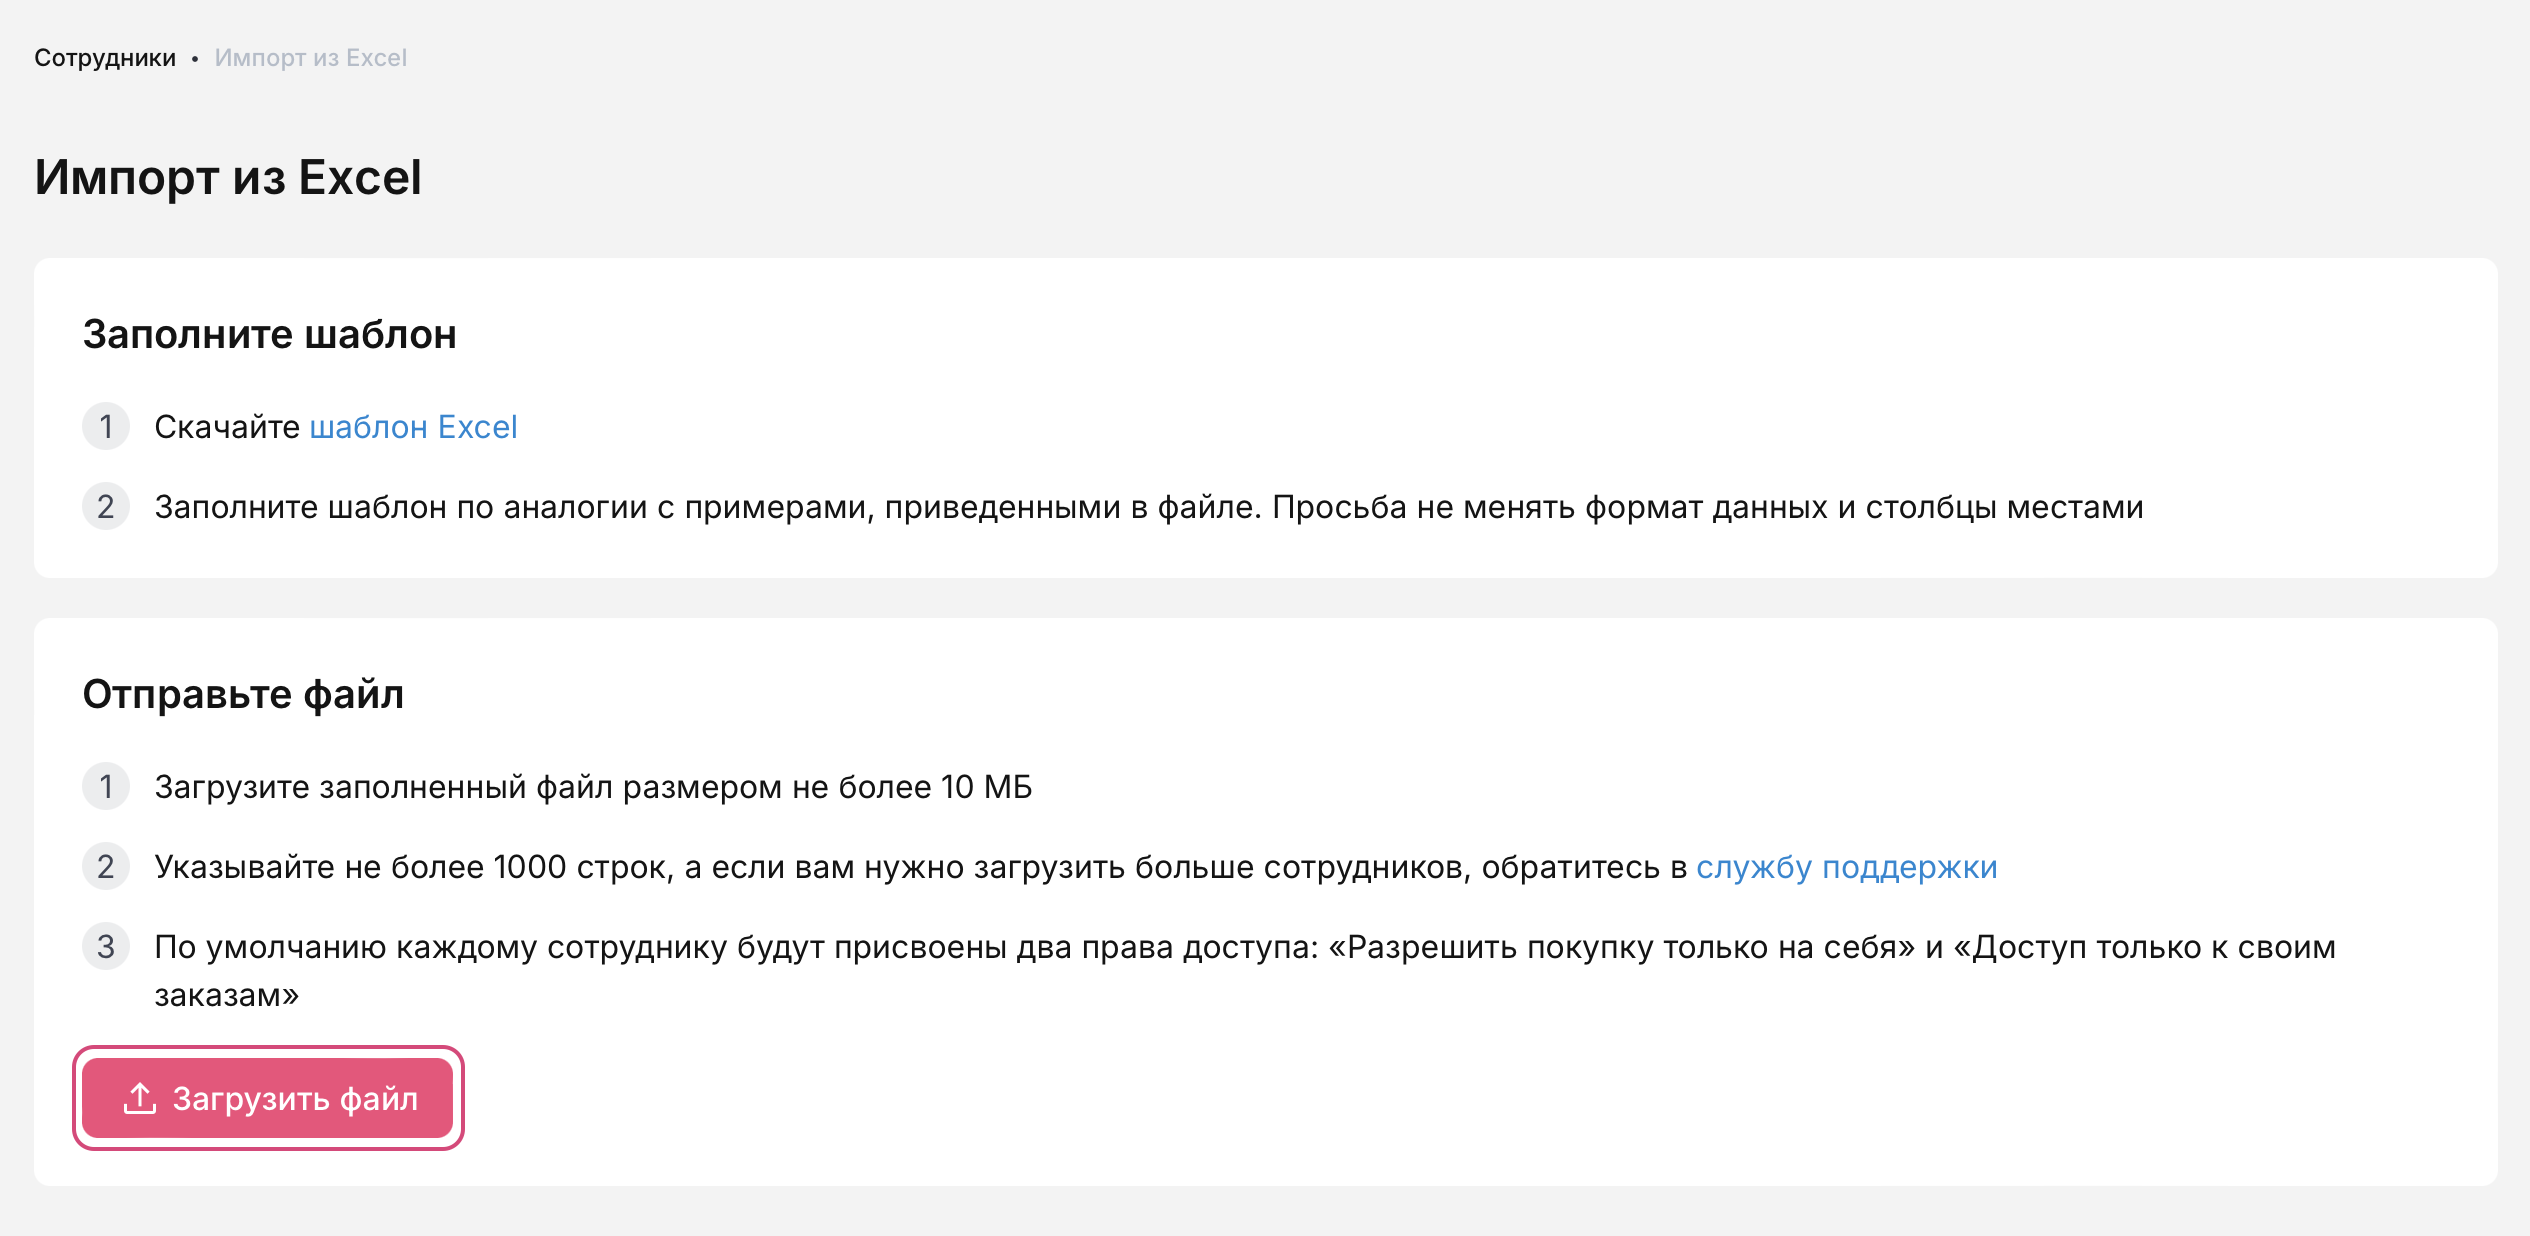Go to «Сотрудники» in breadcrumbs
This screenshot has width=2530, height=1236.
pos(105,58)
